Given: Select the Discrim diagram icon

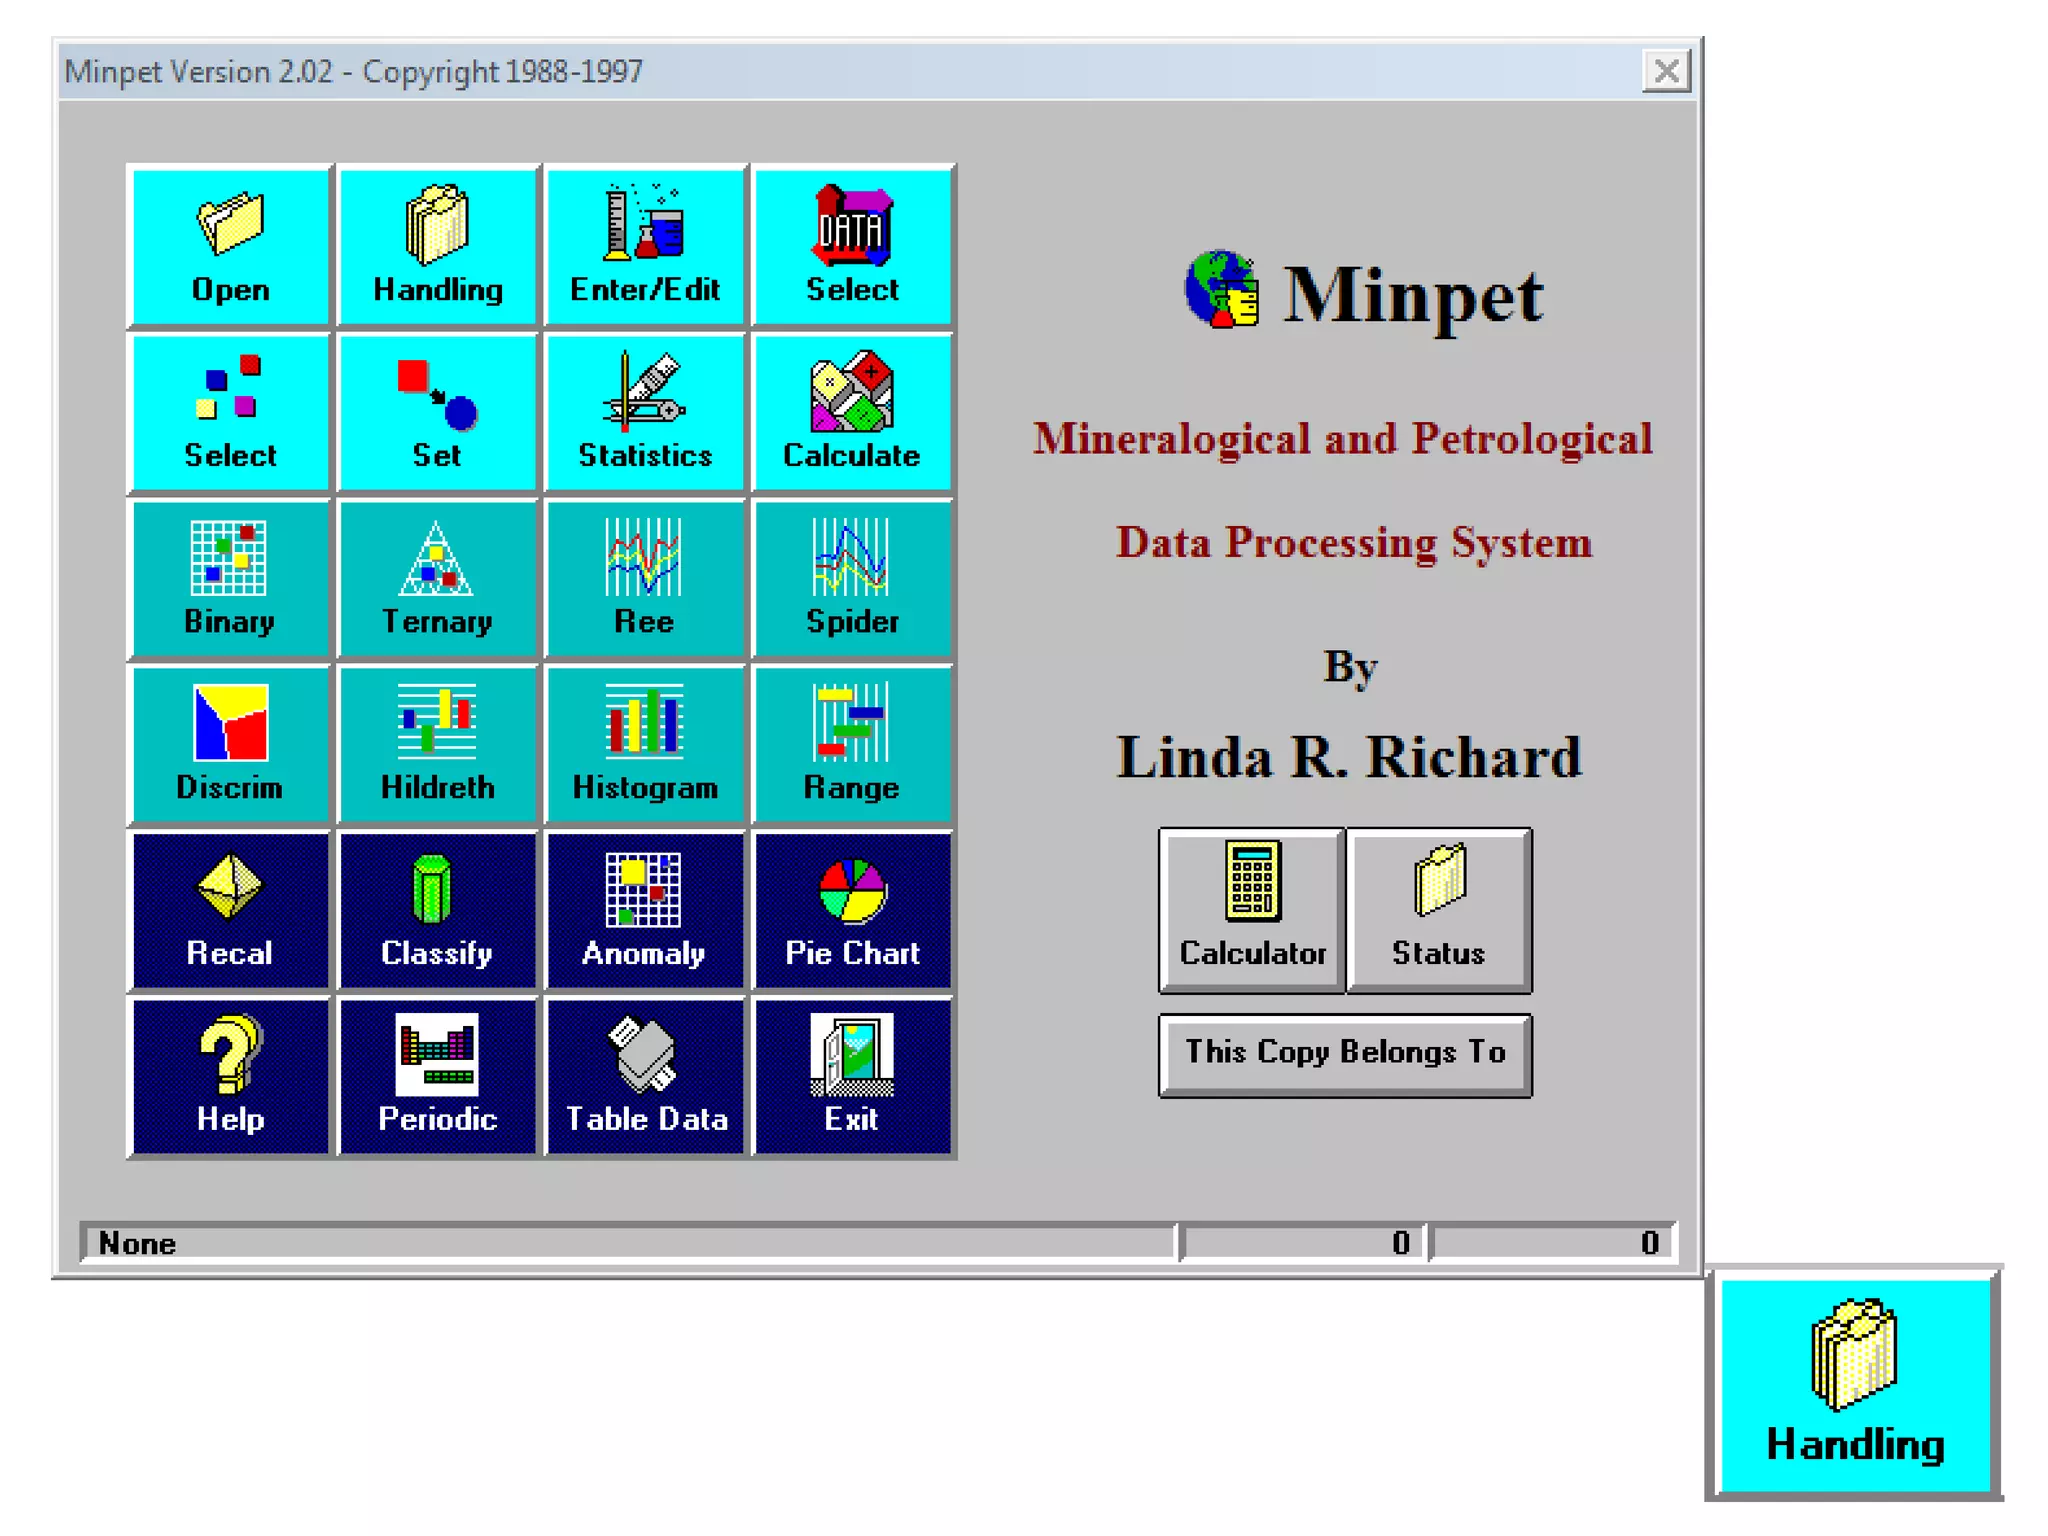Looking at the screenshot, I should coord(230,745).
